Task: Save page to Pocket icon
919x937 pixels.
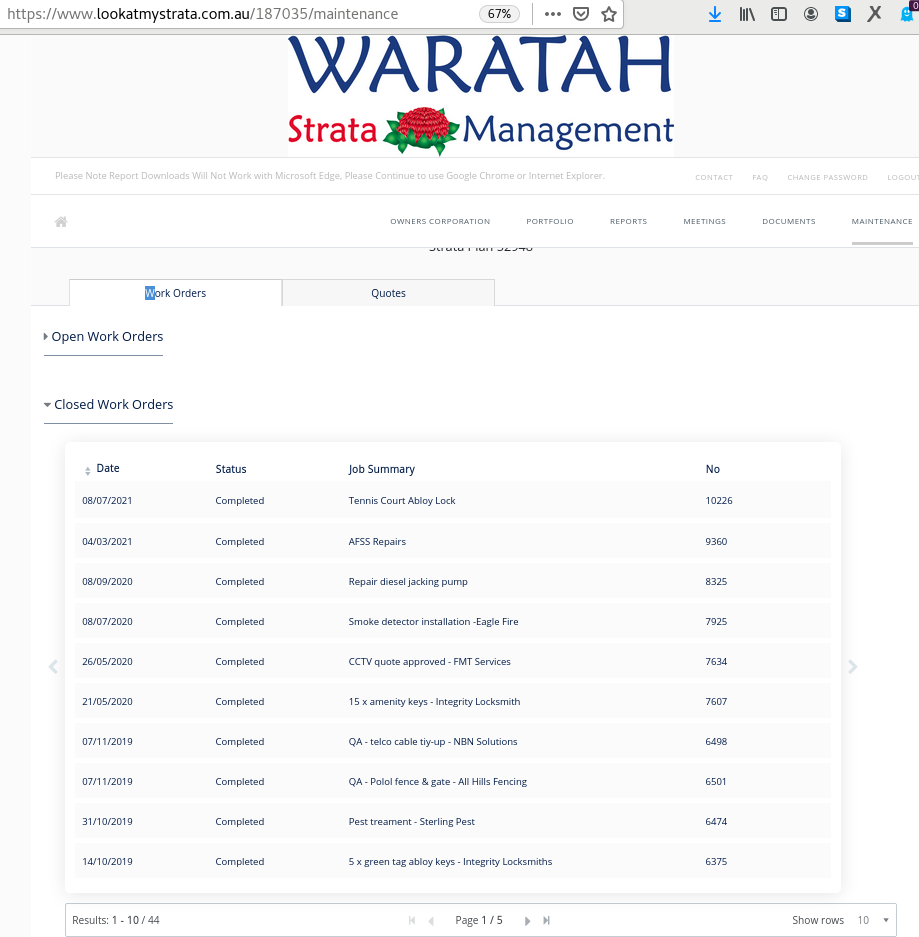Action: pos(580,14)
